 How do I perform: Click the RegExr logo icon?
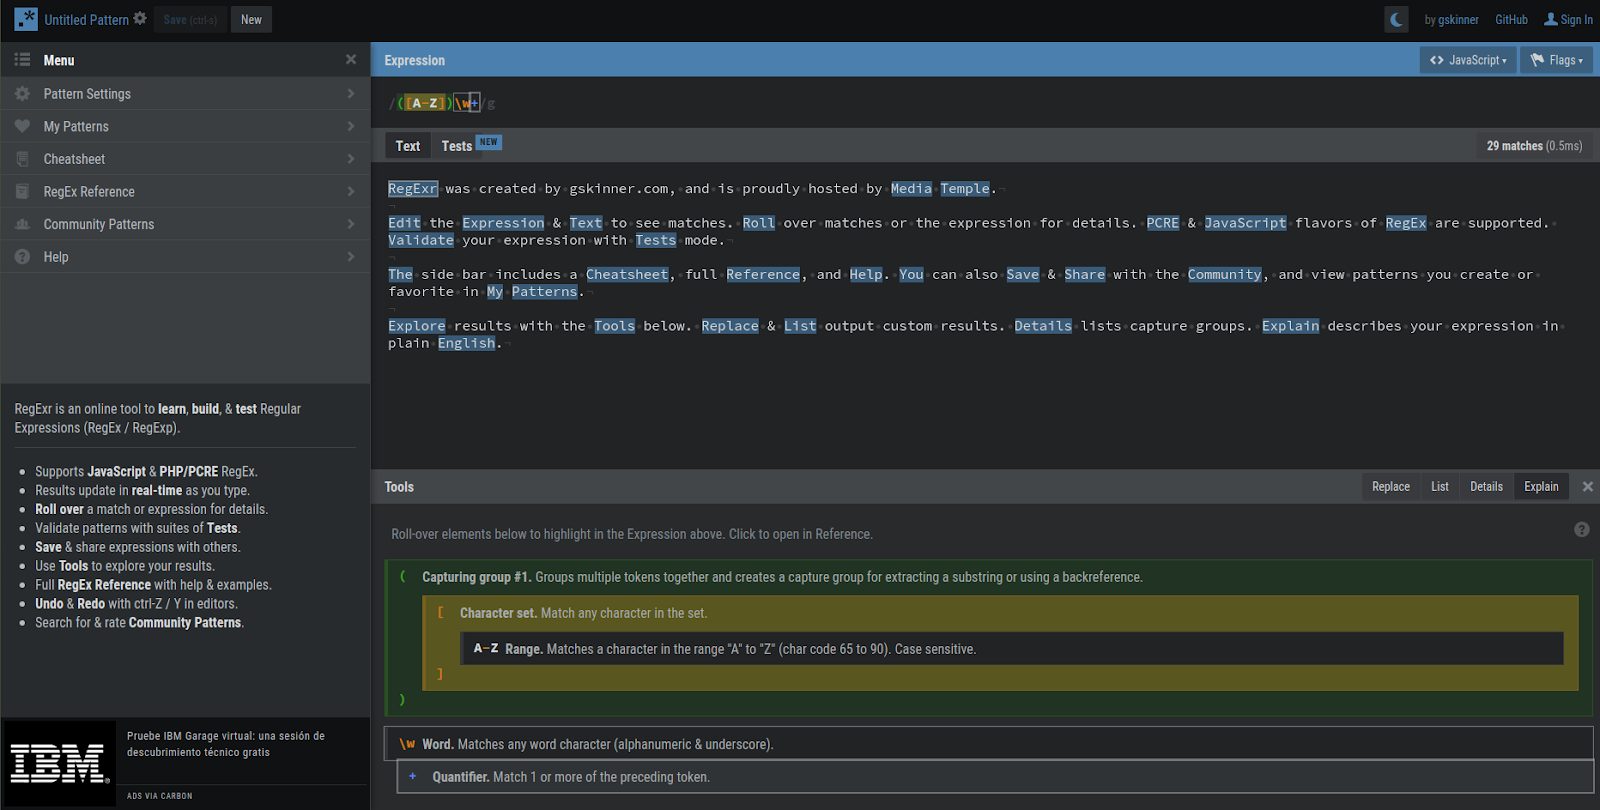26,19
